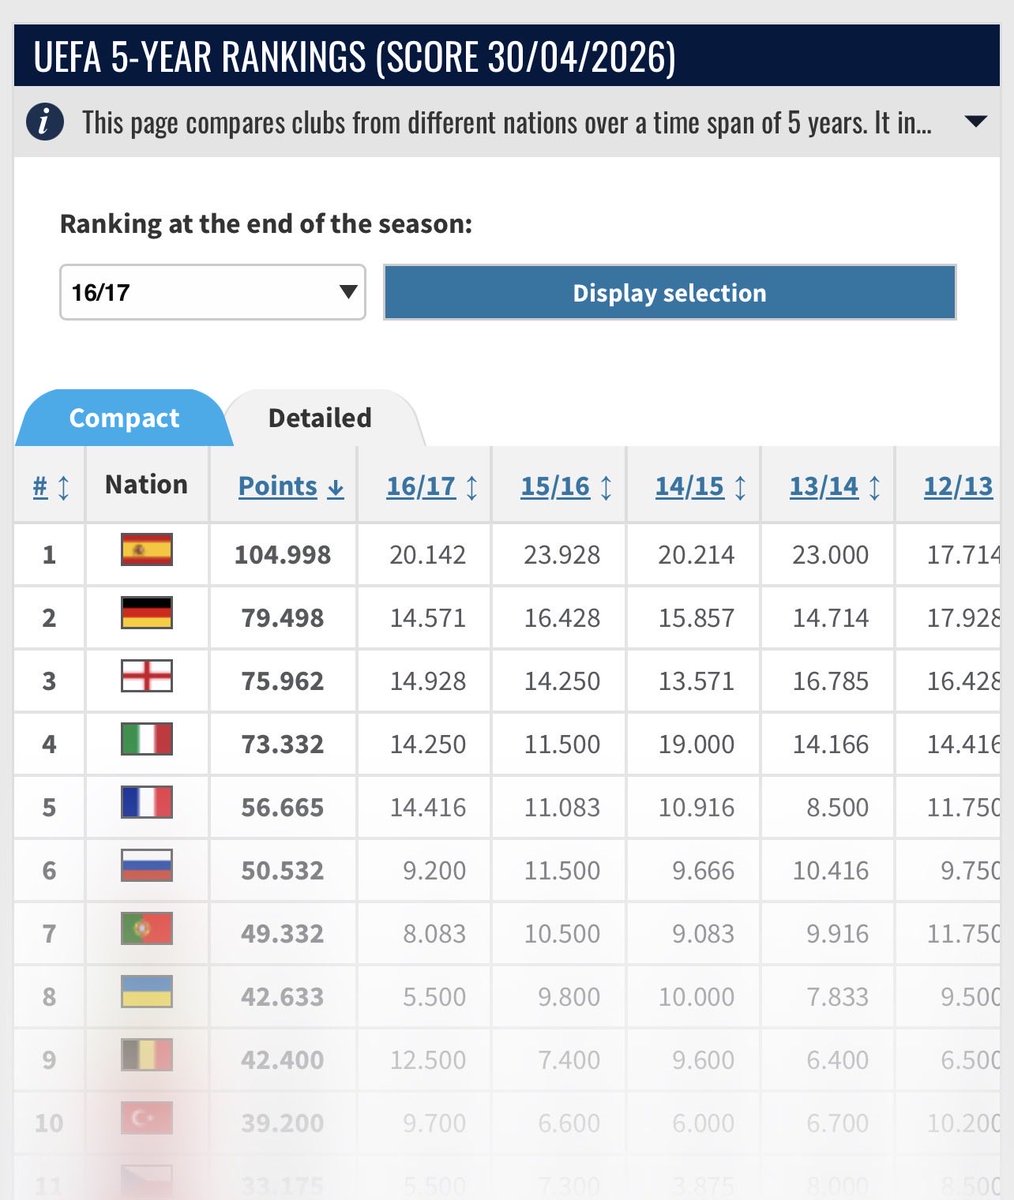
Task: Select the points value 39.200
Action: click(x=283, y=1123)
